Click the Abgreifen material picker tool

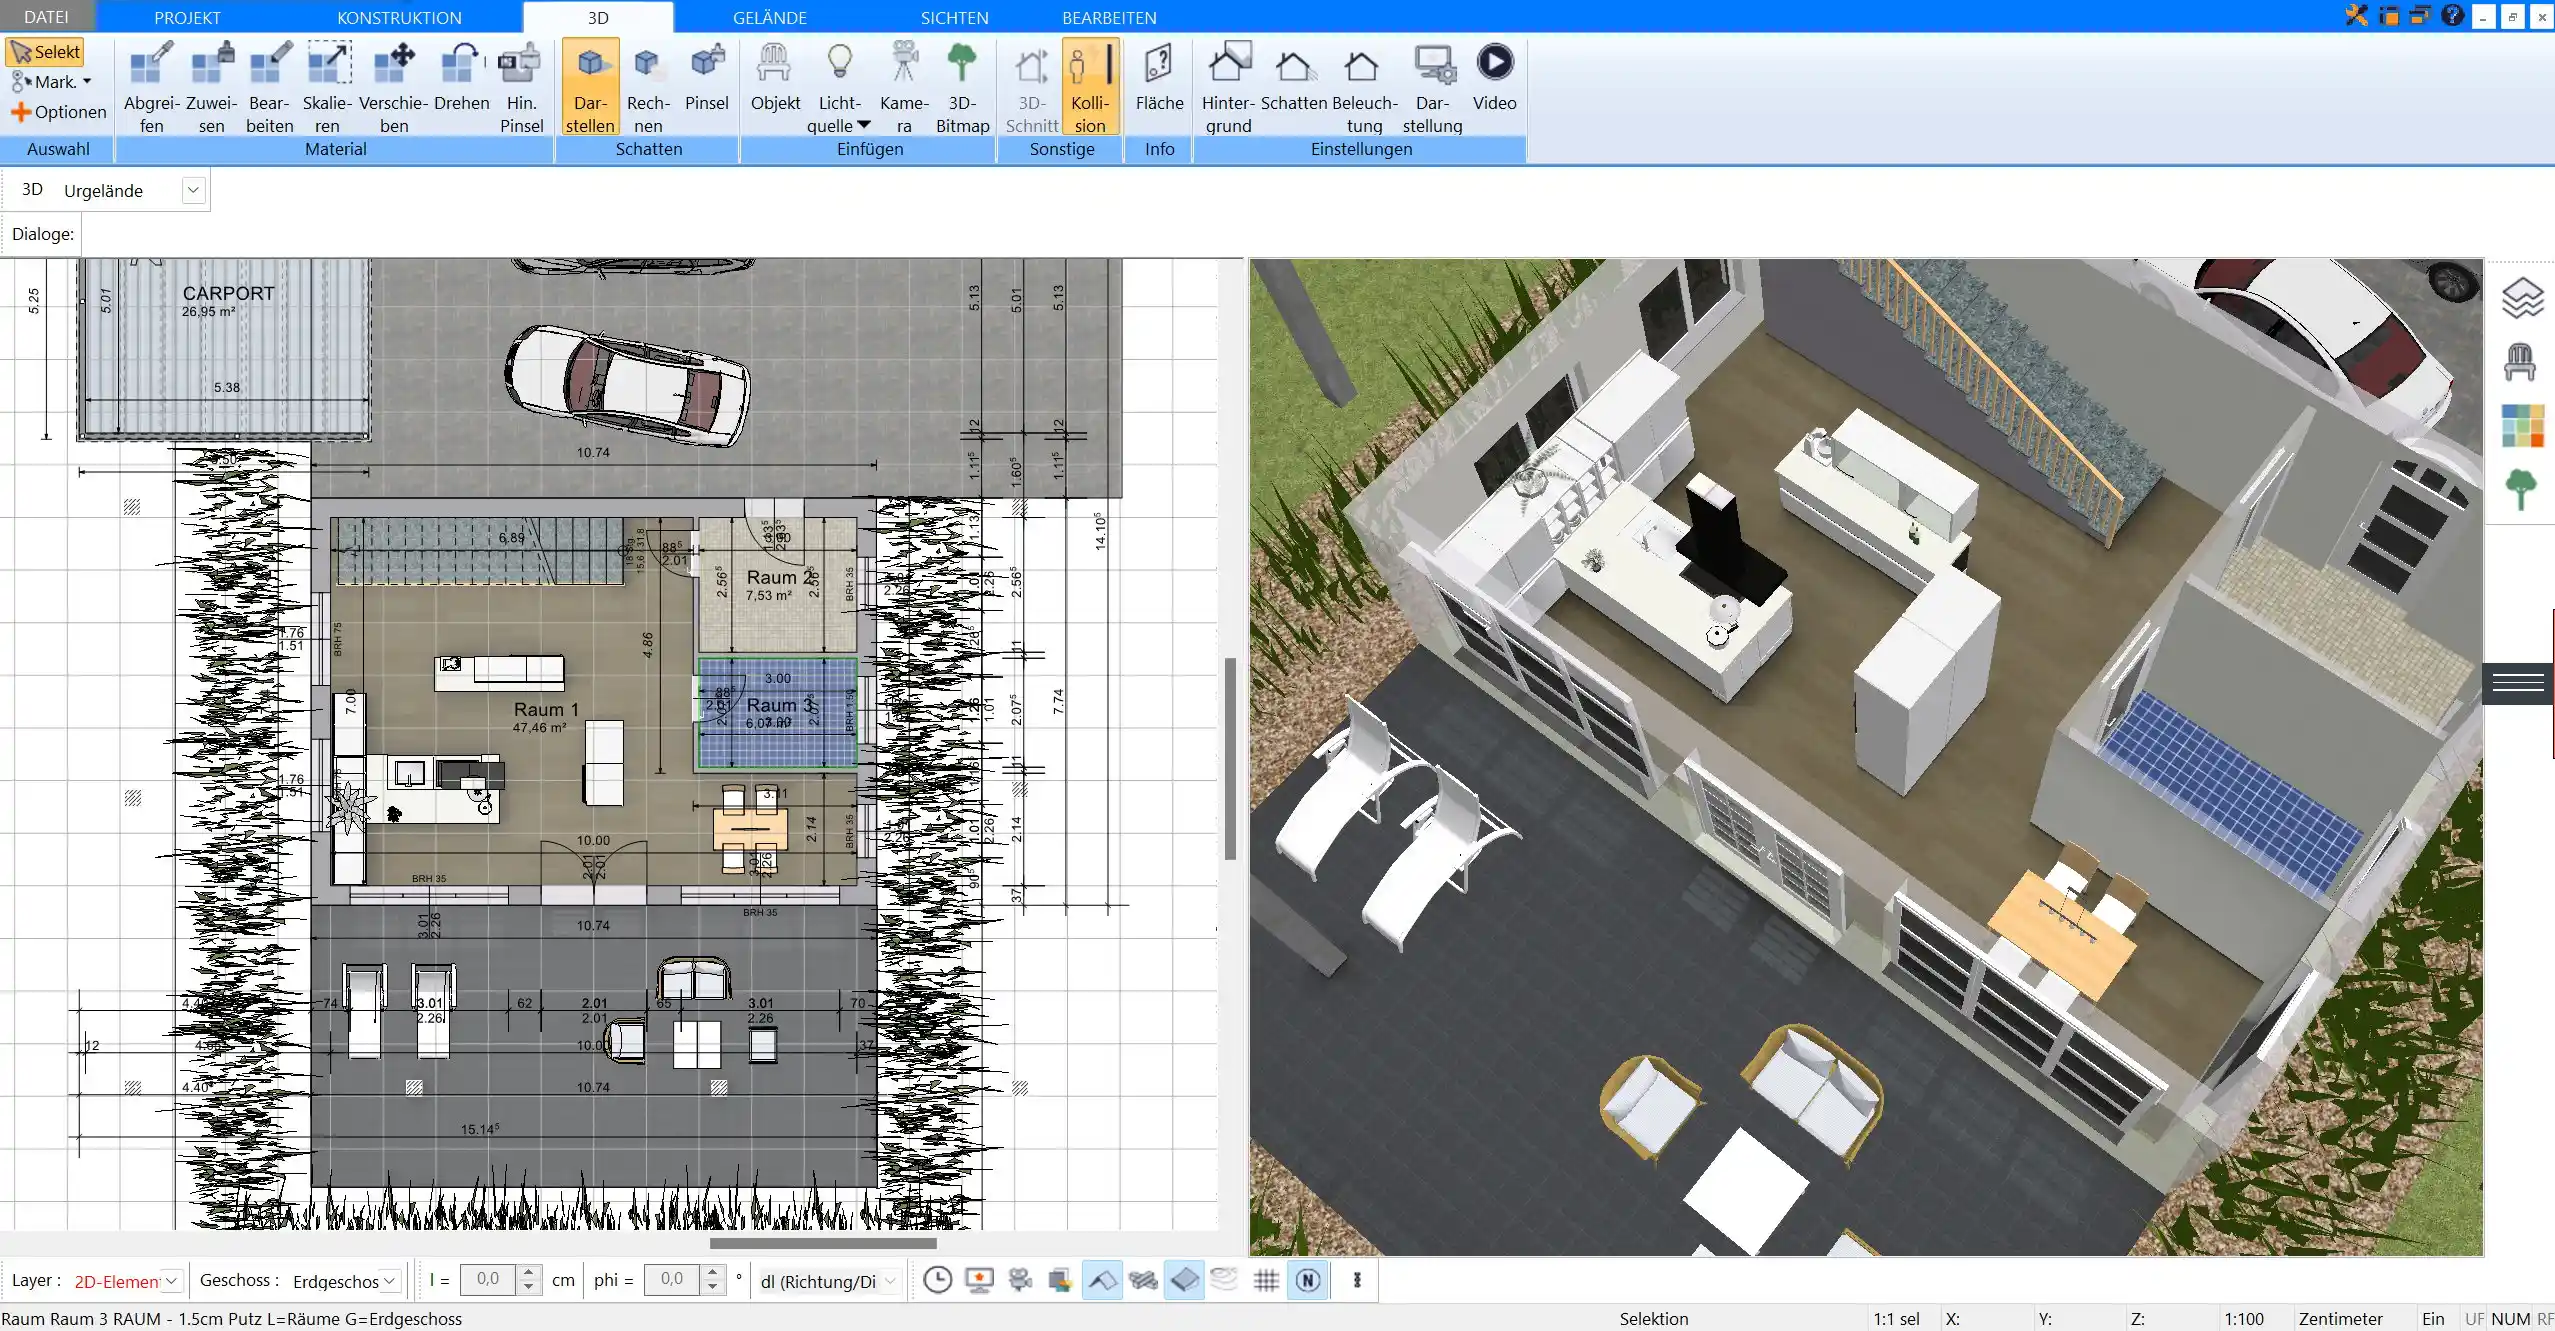151,87
